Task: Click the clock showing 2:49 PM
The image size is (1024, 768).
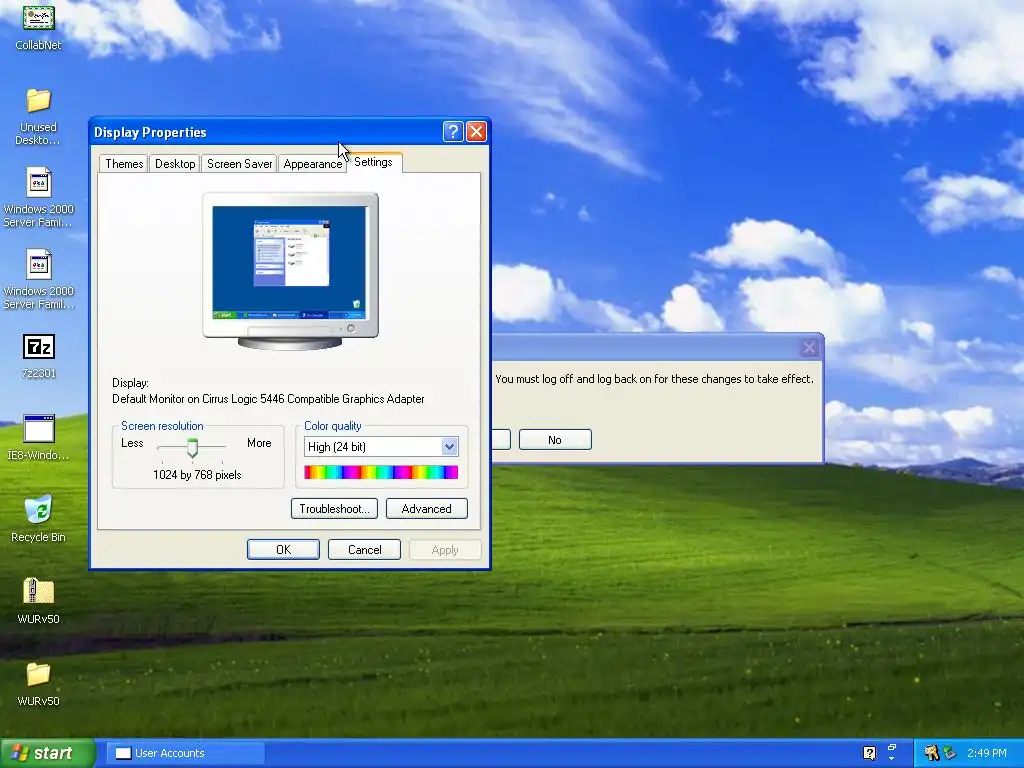Action: click(986, 753)
